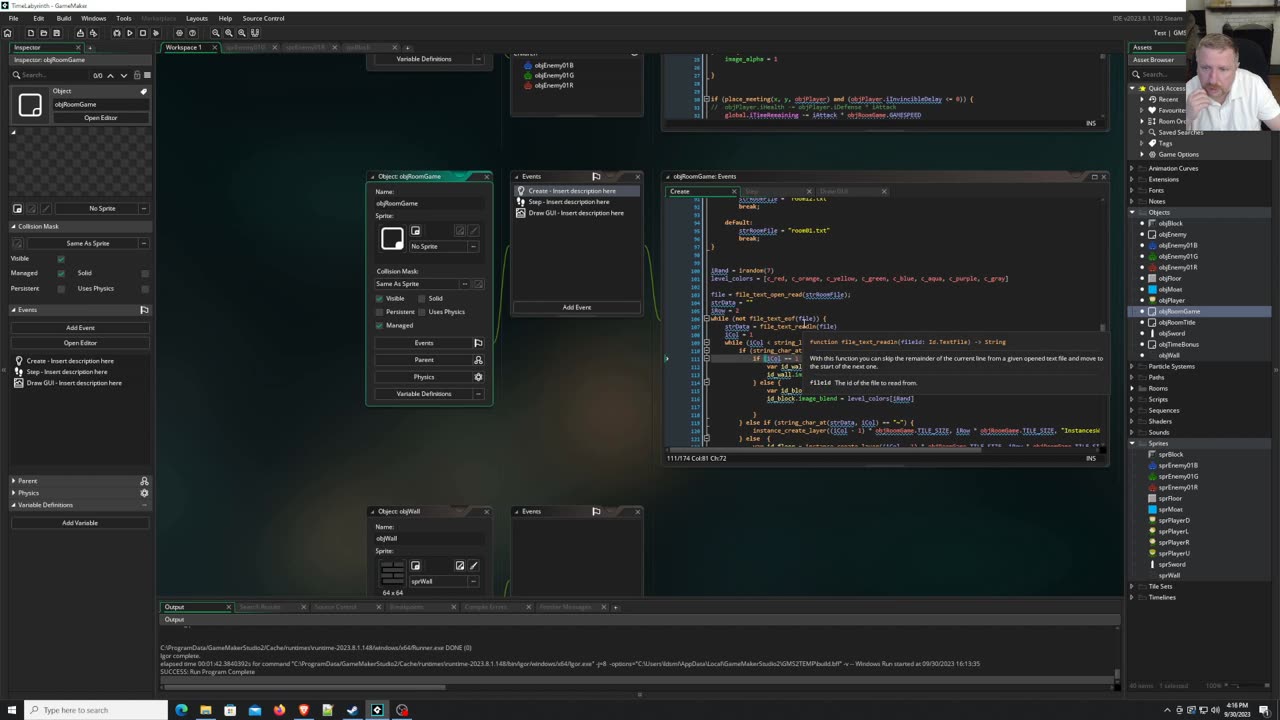The image size is (1280, 720).
Task: Open the No Sprite dropdown in Inspector
Action: 102,208
